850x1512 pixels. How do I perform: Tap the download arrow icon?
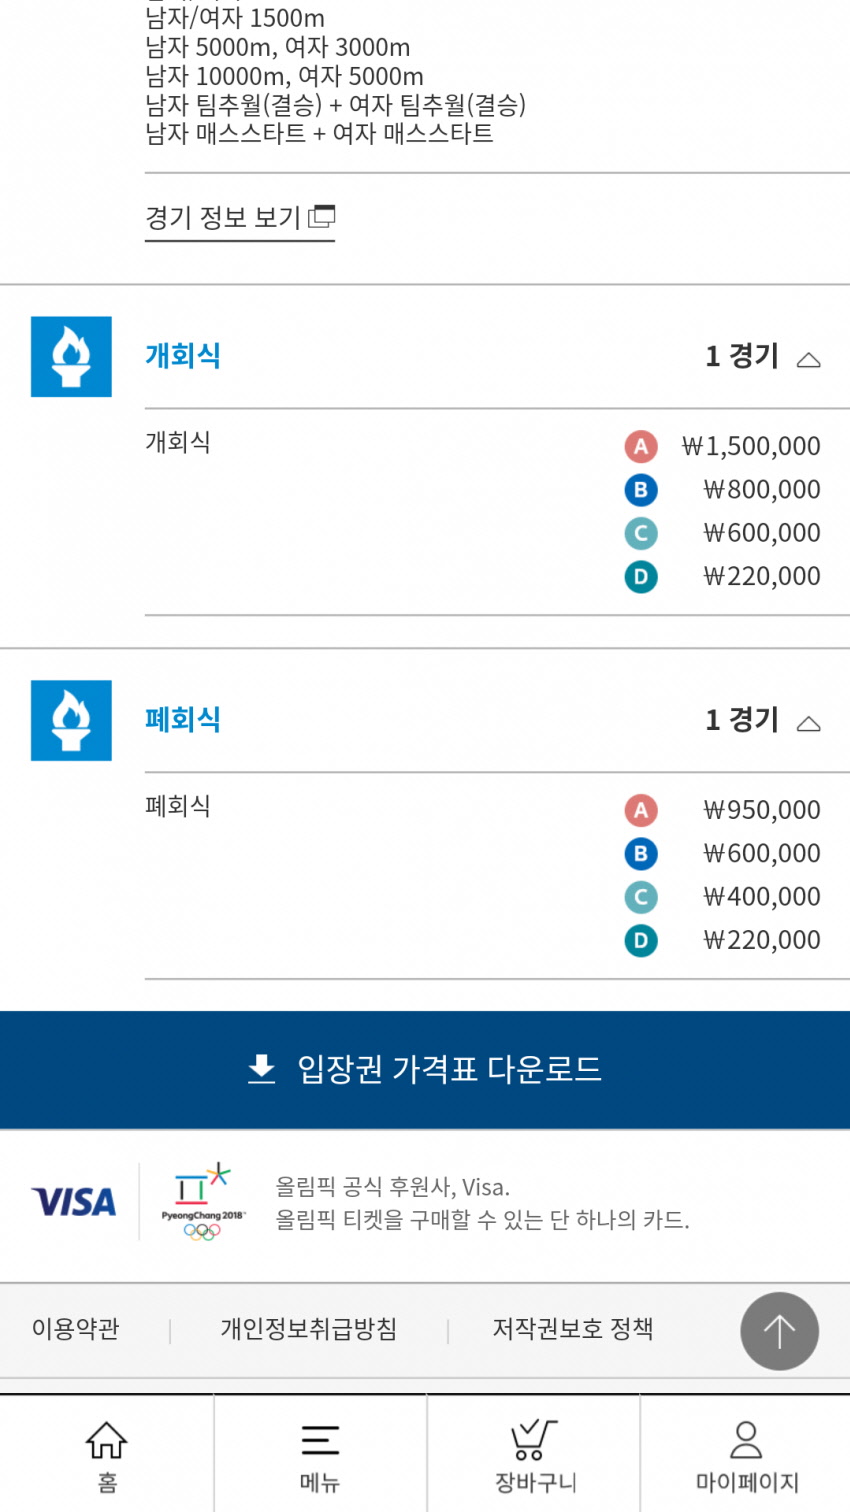tap(261, 1069)
